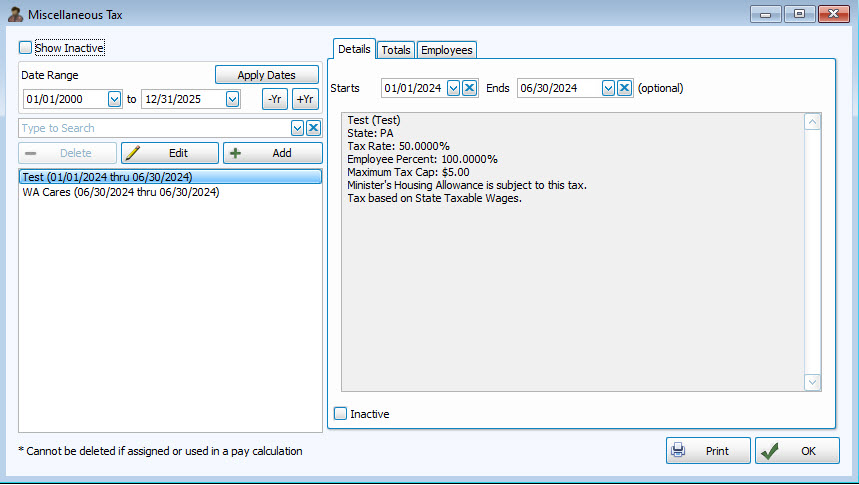Click the Tax Rate: 50.0000% line
The height and width of the screenshot is (485, 859).
click(x=398, y=146)
